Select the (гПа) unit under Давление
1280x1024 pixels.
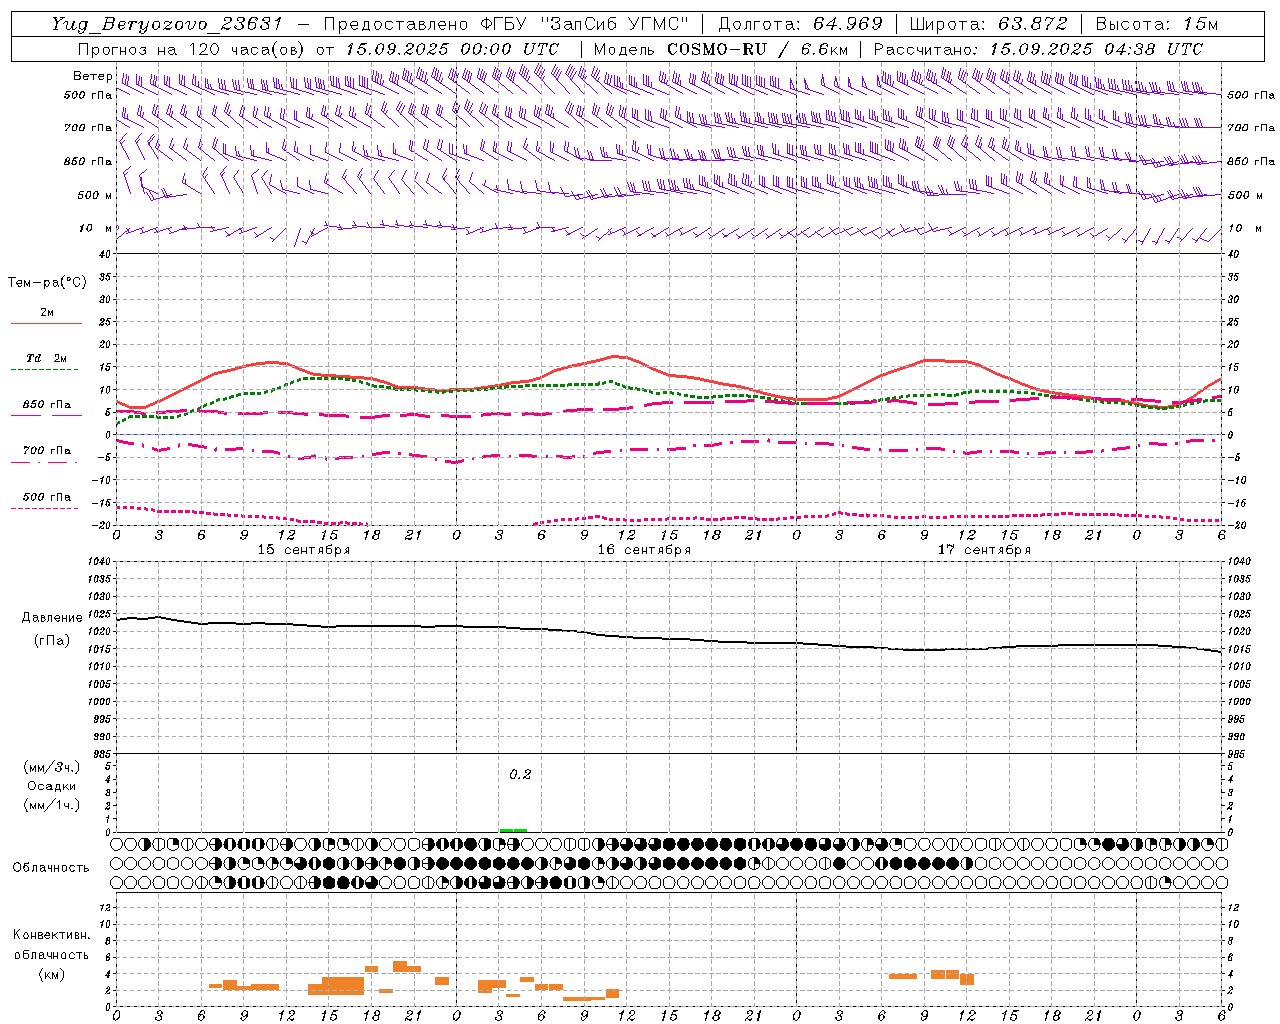52,640
